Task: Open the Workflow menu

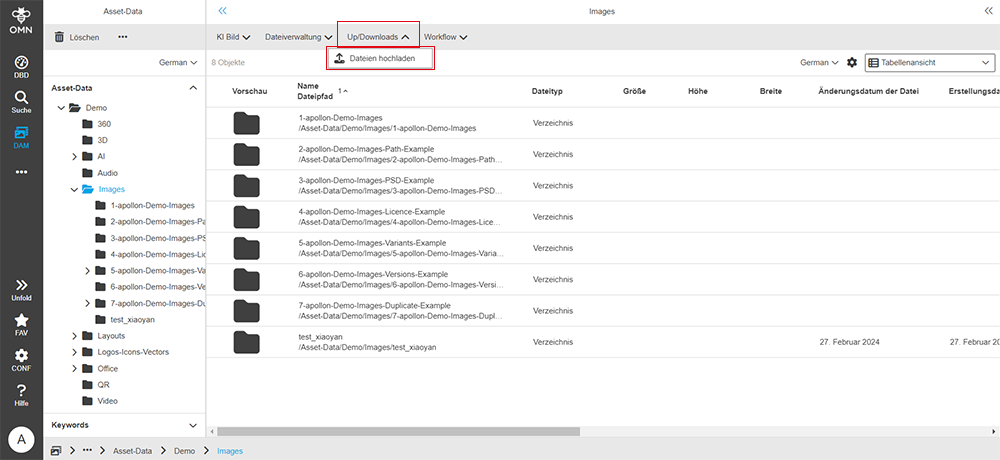Action: click(446, 37)
